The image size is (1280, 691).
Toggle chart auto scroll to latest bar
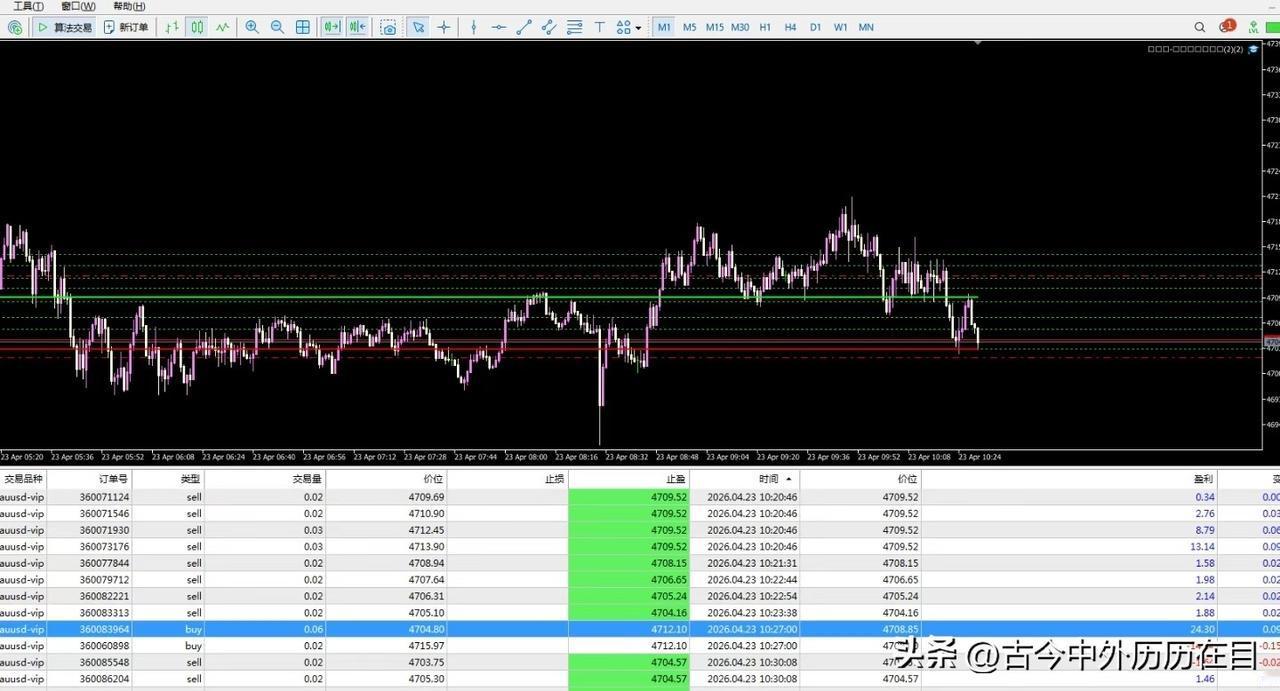[x=332, y=27]
